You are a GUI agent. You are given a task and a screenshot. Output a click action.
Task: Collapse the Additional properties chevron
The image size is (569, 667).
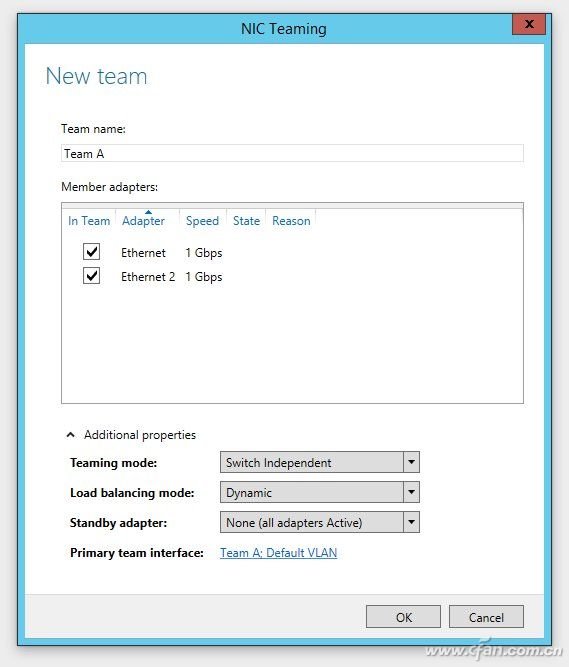pos(71,435)
